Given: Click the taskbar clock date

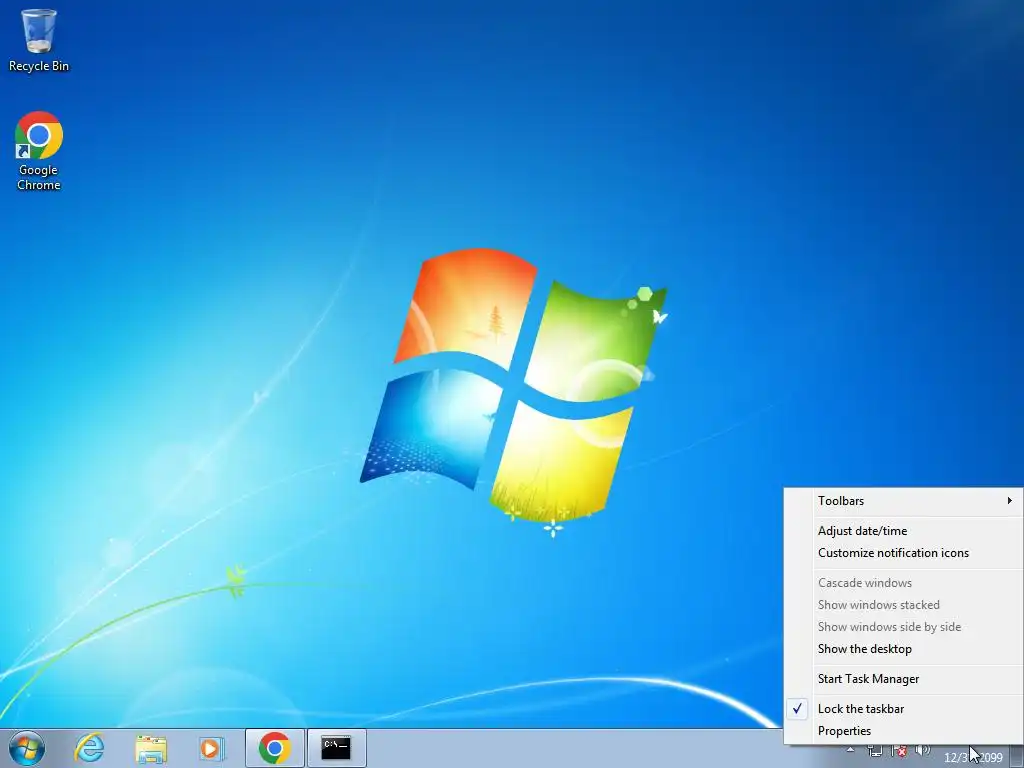Looking at the screenshot, I should coord(973,758).
